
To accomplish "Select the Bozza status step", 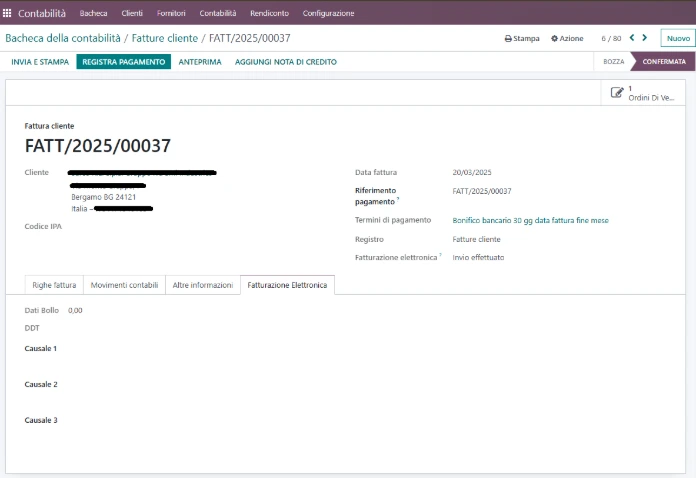I will pos(613,62).
